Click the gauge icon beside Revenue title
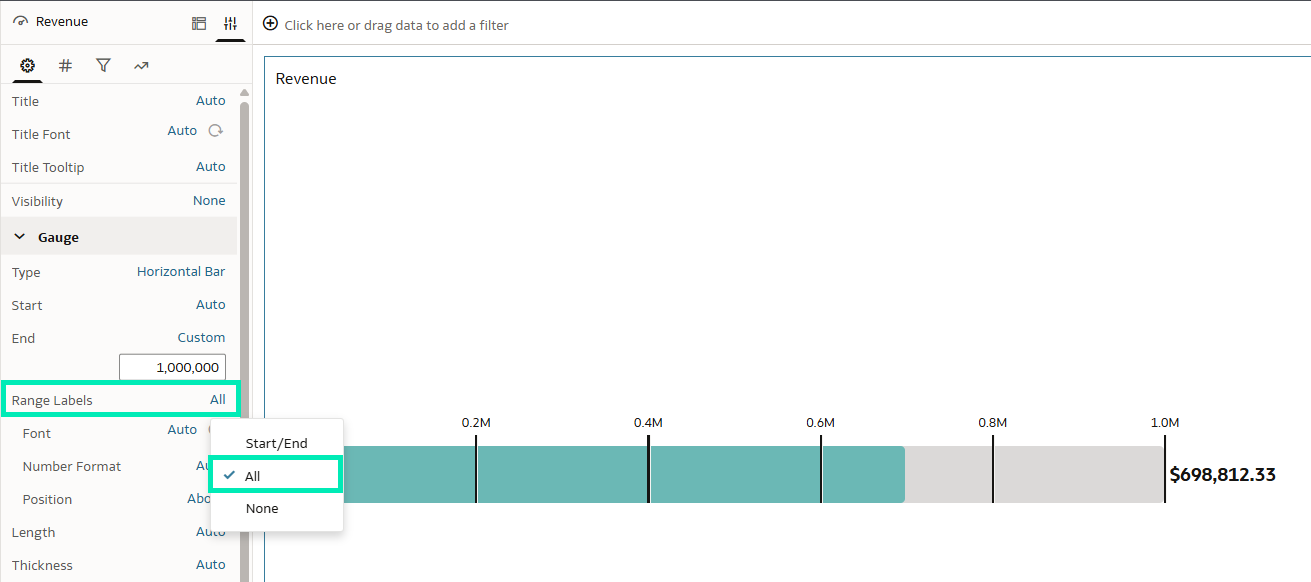Image resolution: width=1311 pixels, height=582 pixels. [20, 22]
